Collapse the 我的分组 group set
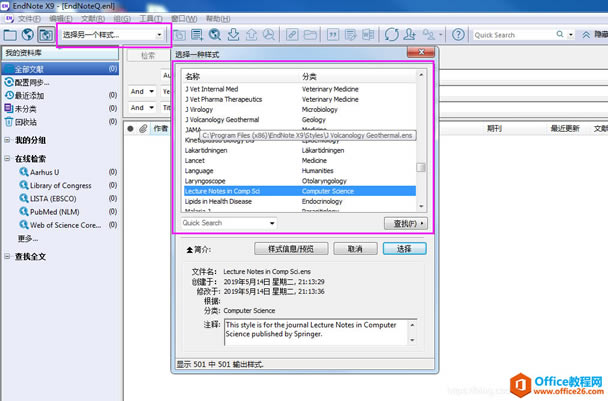 7,140
